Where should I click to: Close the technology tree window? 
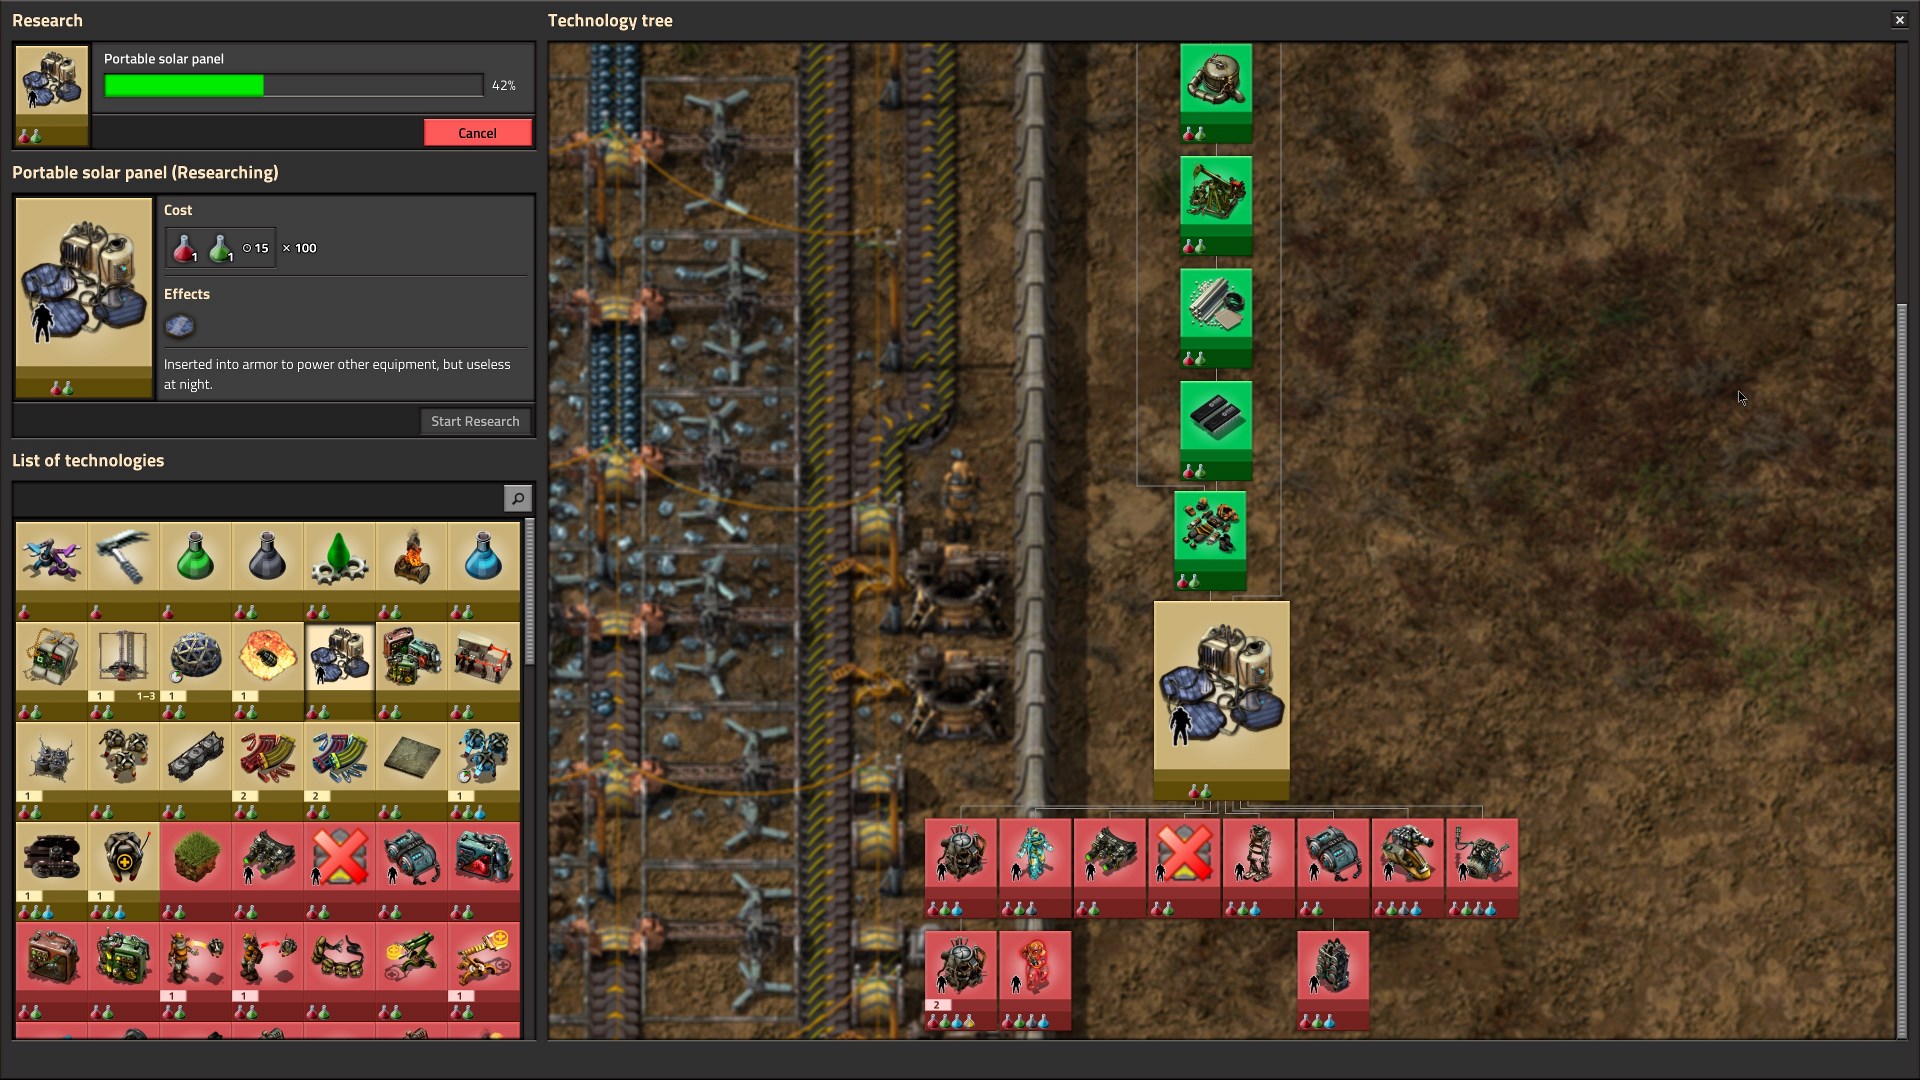[x=1899, y=20]
